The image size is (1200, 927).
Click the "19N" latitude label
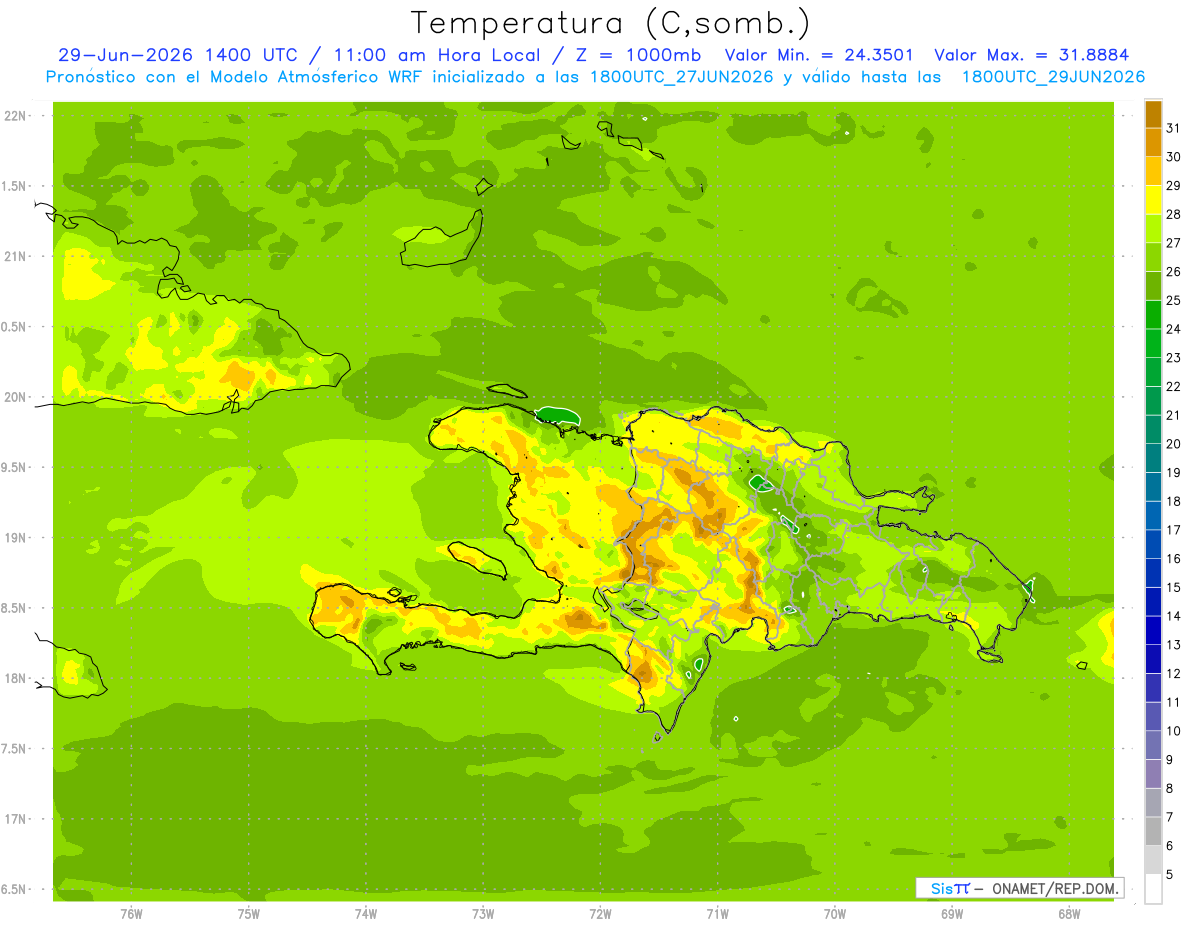click(16, 537)
